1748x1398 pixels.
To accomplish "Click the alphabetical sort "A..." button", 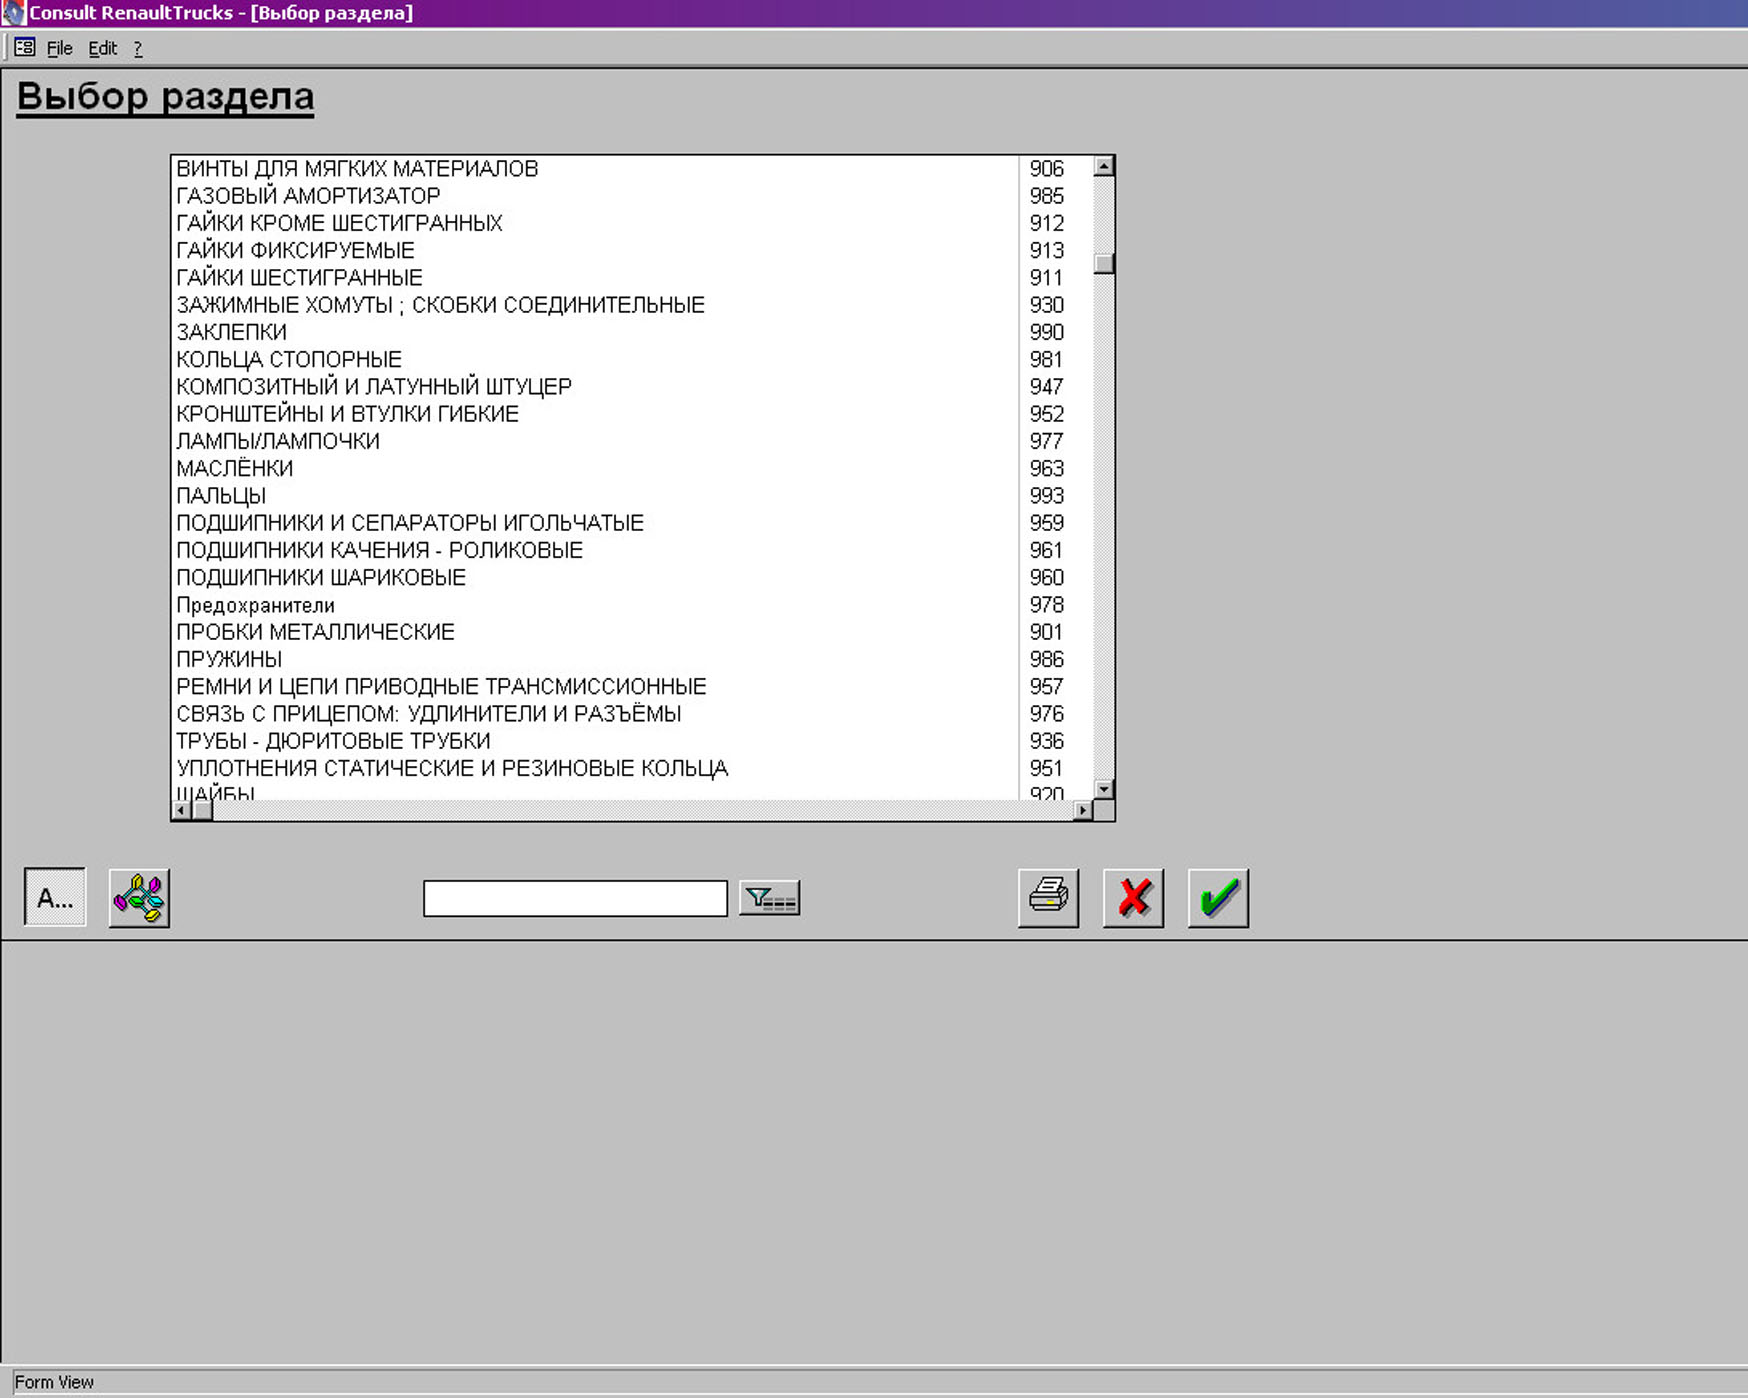I will click(55, 897).
